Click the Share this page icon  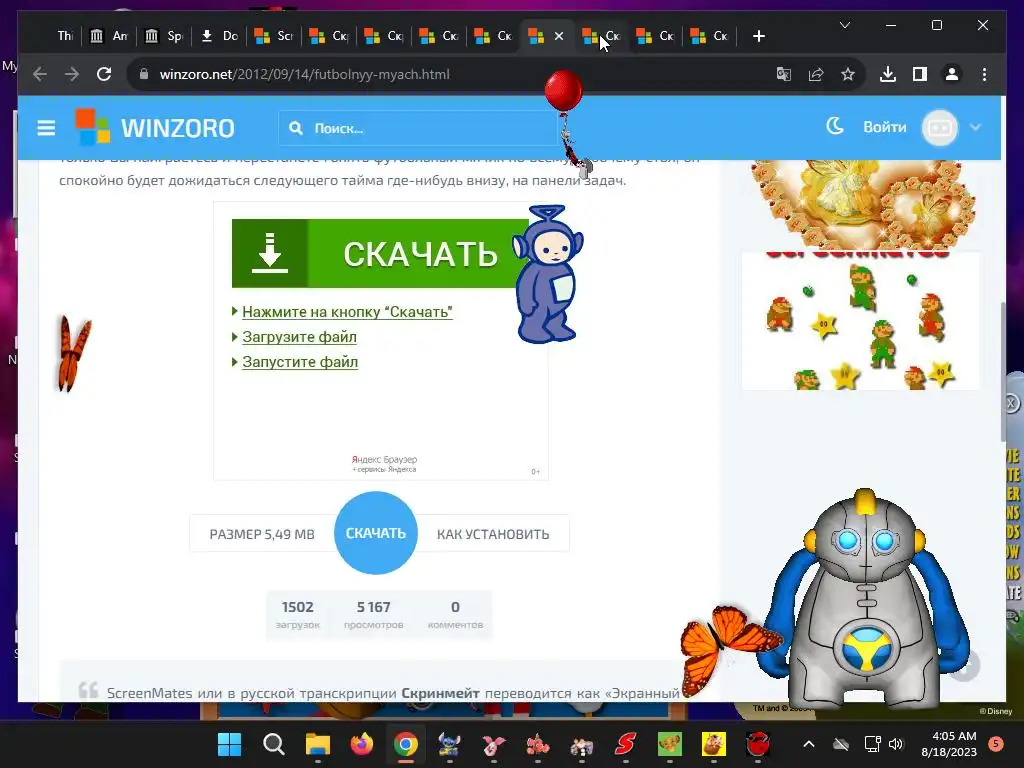click(816, 74)
